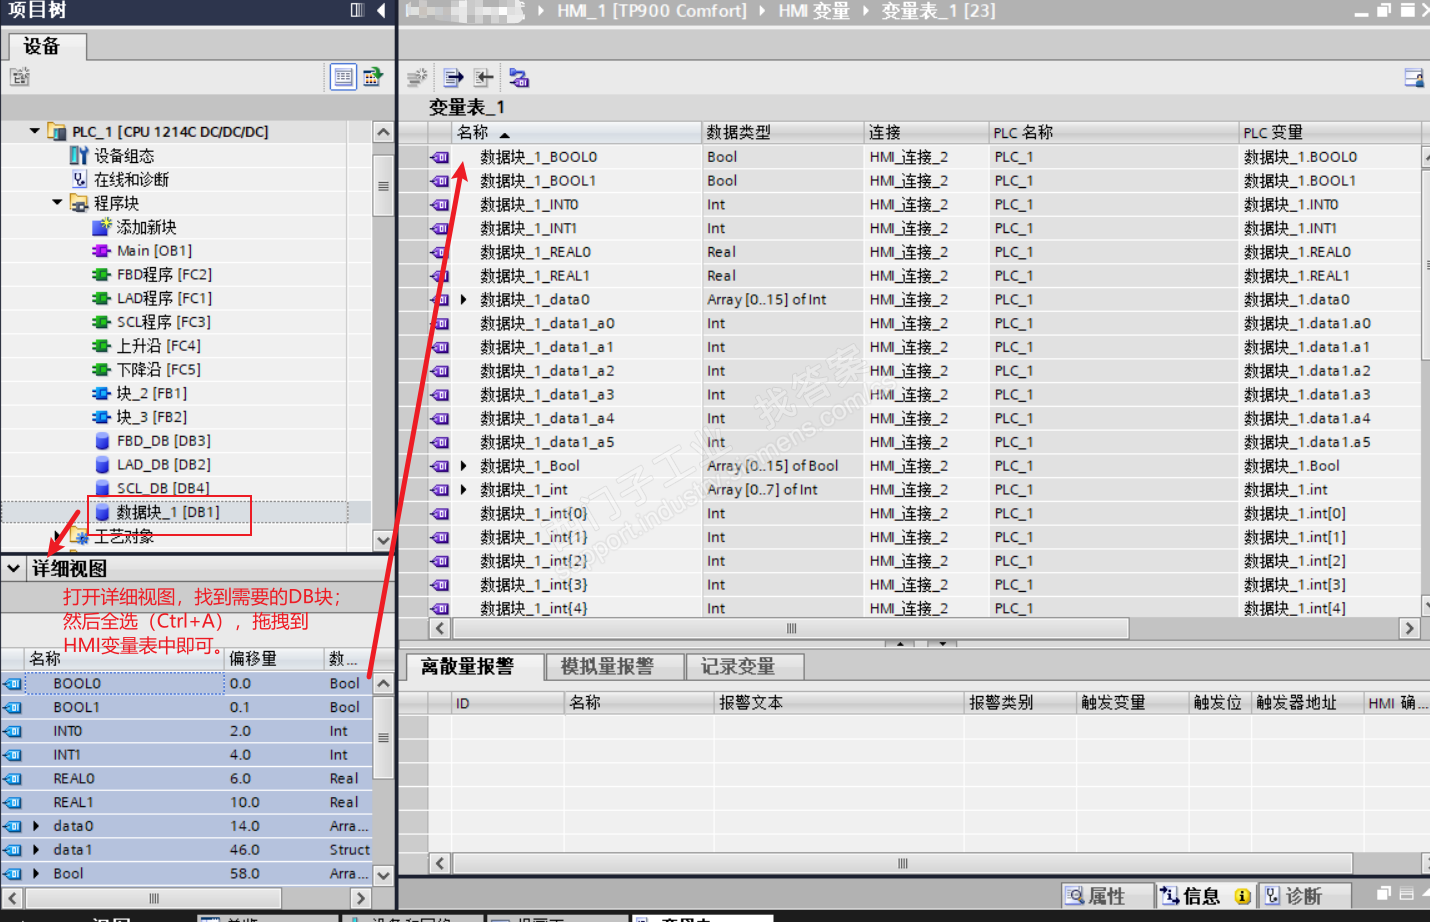1430x922 pixels.
Task: Click HMI_1 [TP900 Comfort] in the breadcrumb
Action: tap(652, 11)
